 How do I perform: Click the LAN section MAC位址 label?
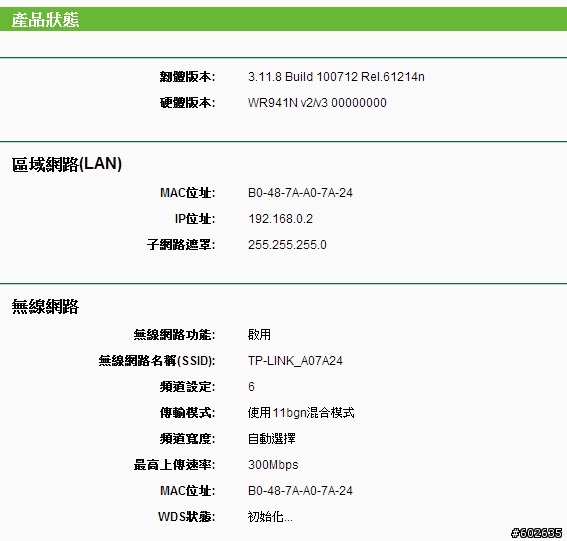pos(187,193)
